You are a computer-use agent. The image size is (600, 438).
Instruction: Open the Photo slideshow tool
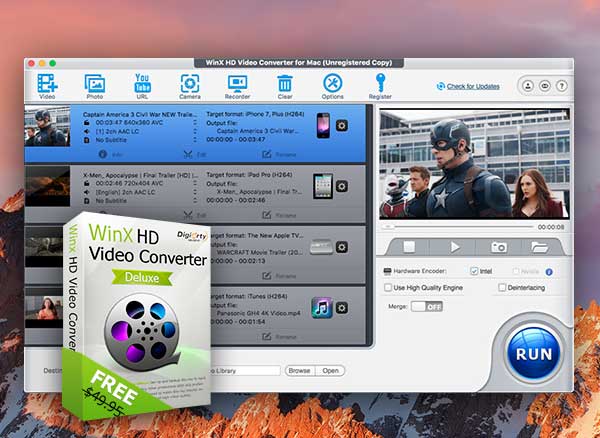coord(95,86)
